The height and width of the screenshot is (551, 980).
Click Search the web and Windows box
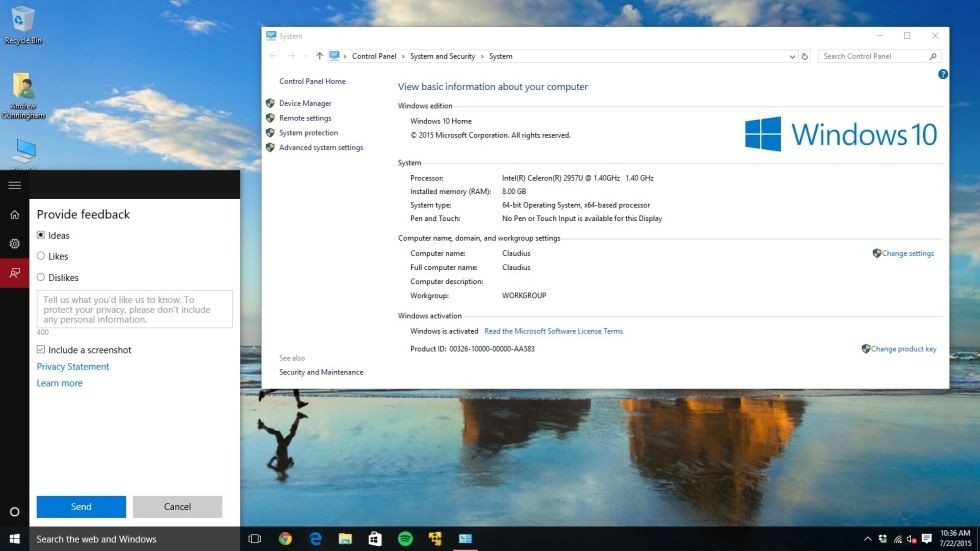click(x=134, y=539)
